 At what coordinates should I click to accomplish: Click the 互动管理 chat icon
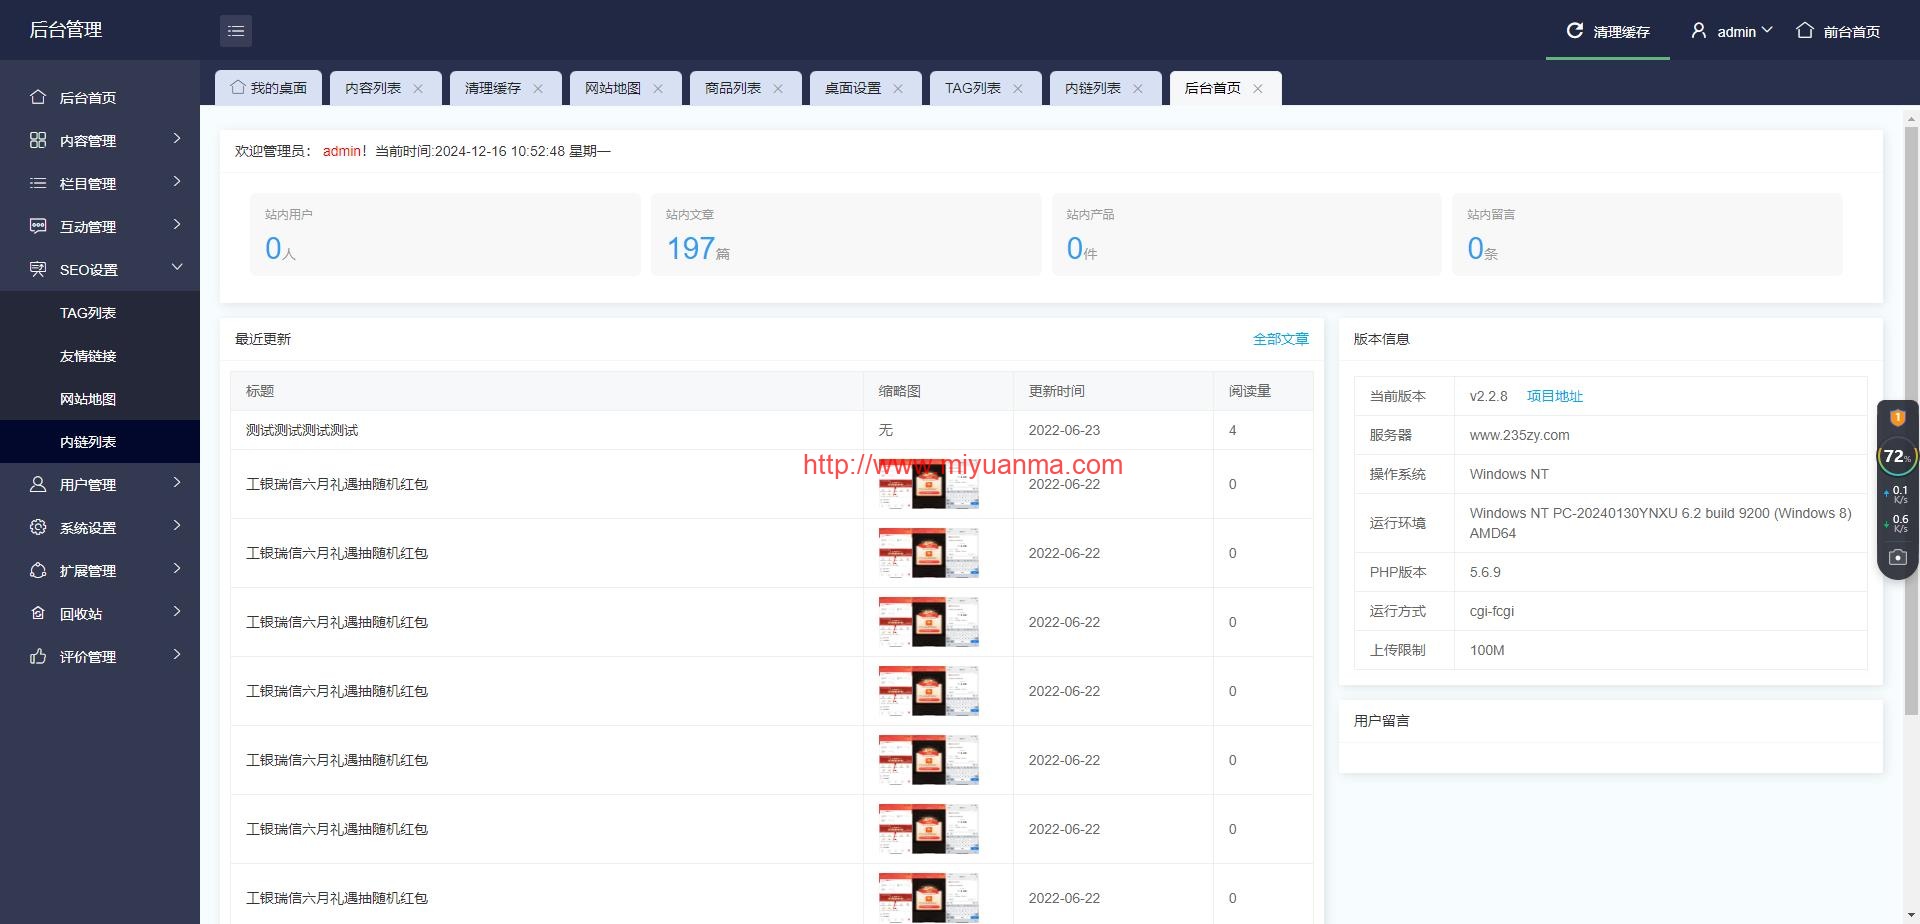[x=38, y=226]
